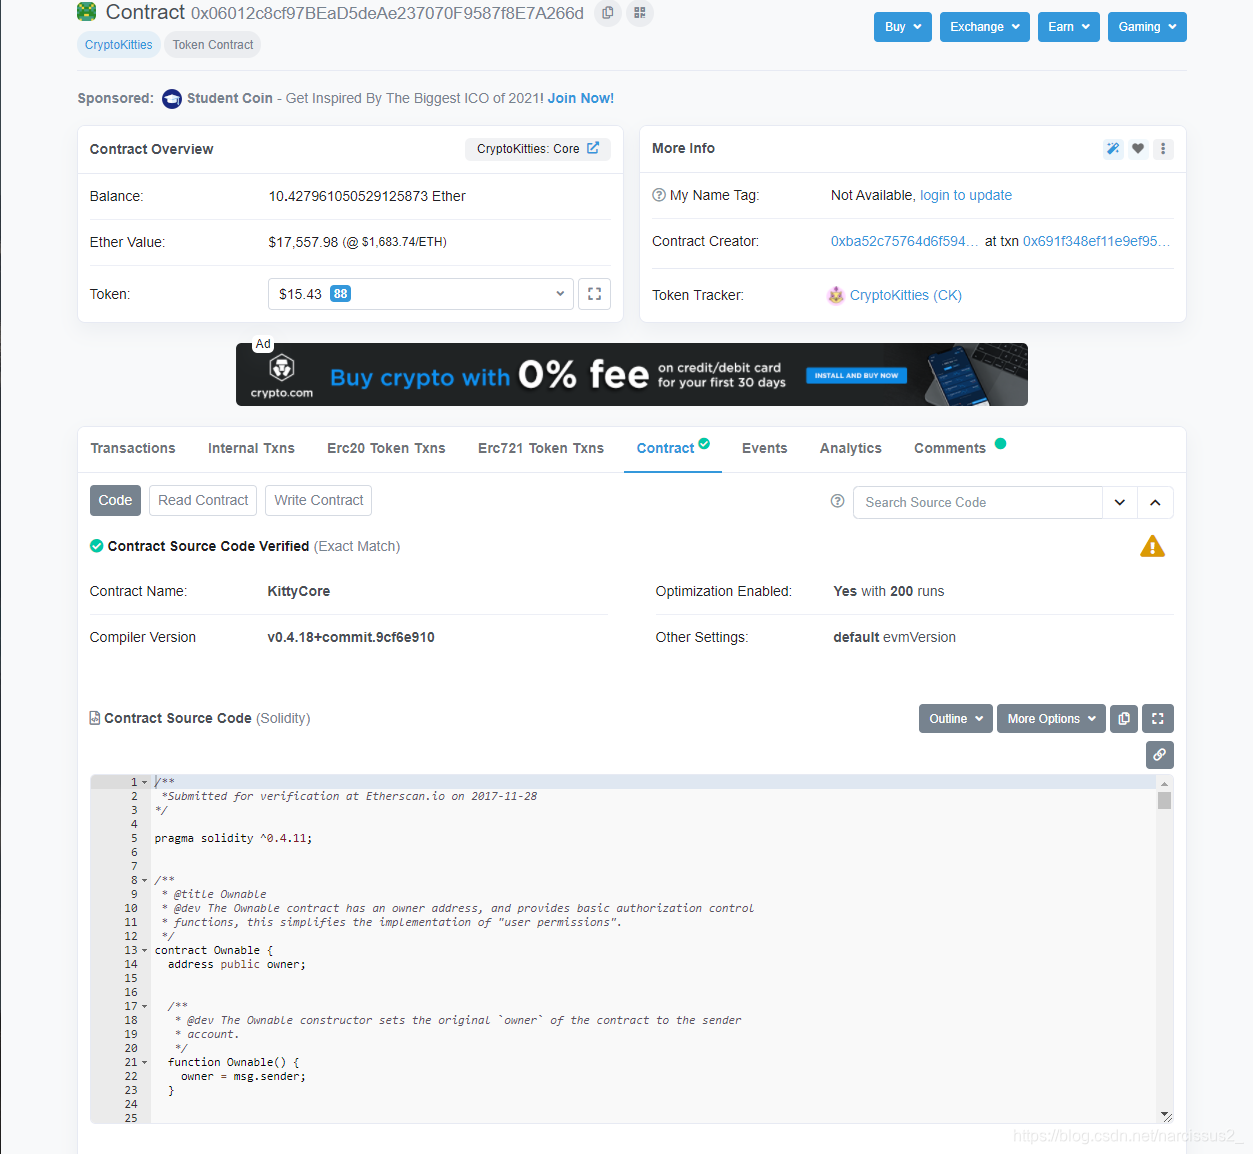This screenshot has width=1253, height=1154.
Task: Open creation txn 0x691f348ef11e9ef95
Action: [x=1096, y=241]
